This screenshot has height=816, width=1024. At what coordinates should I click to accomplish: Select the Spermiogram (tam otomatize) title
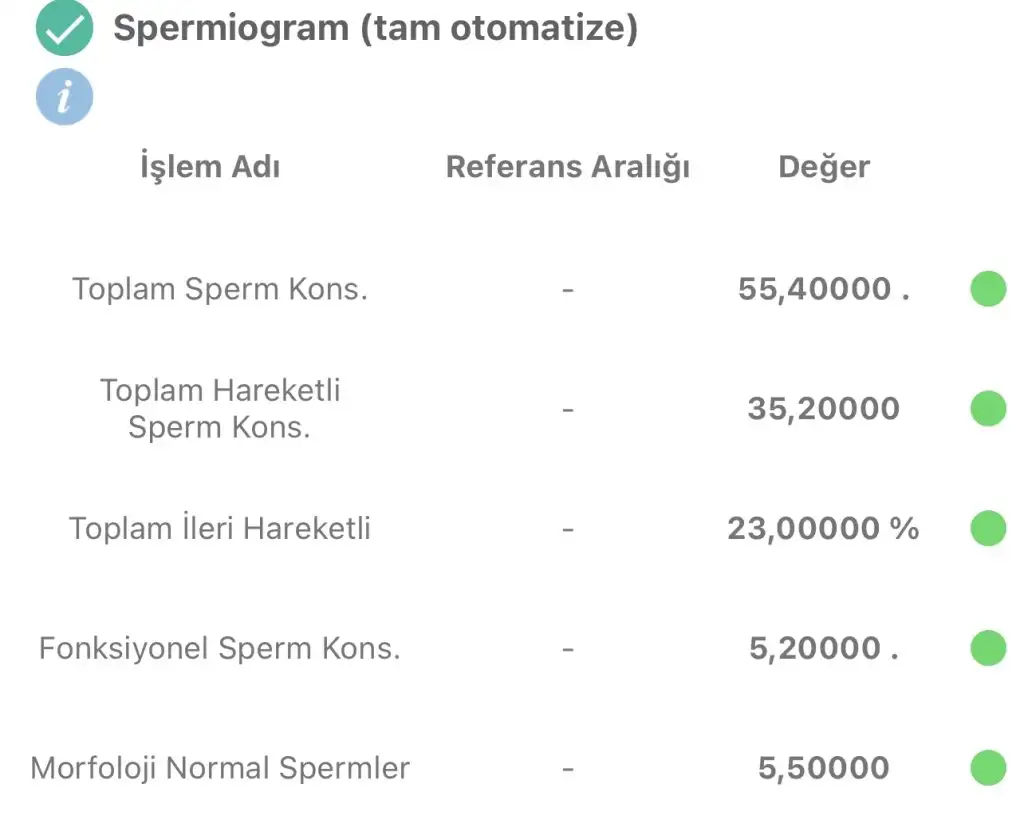(x=375, y=29)
